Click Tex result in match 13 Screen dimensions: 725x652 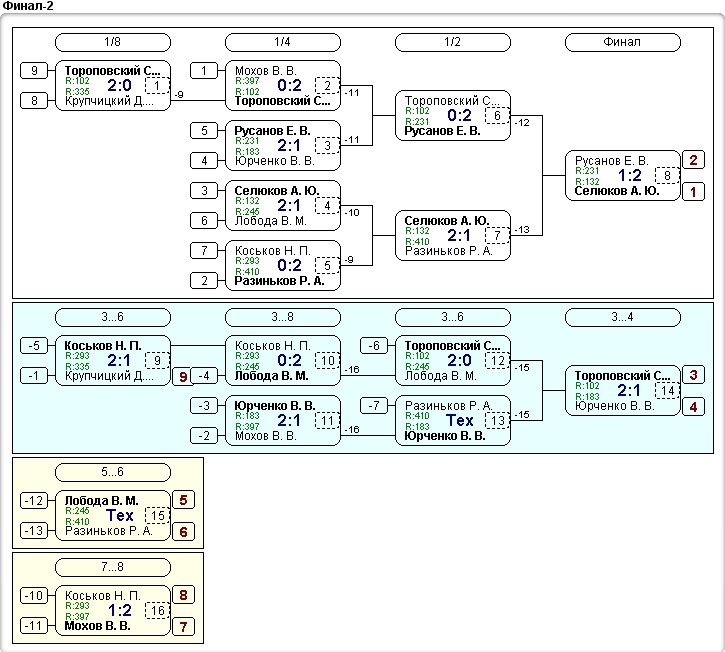click(460, 421)
